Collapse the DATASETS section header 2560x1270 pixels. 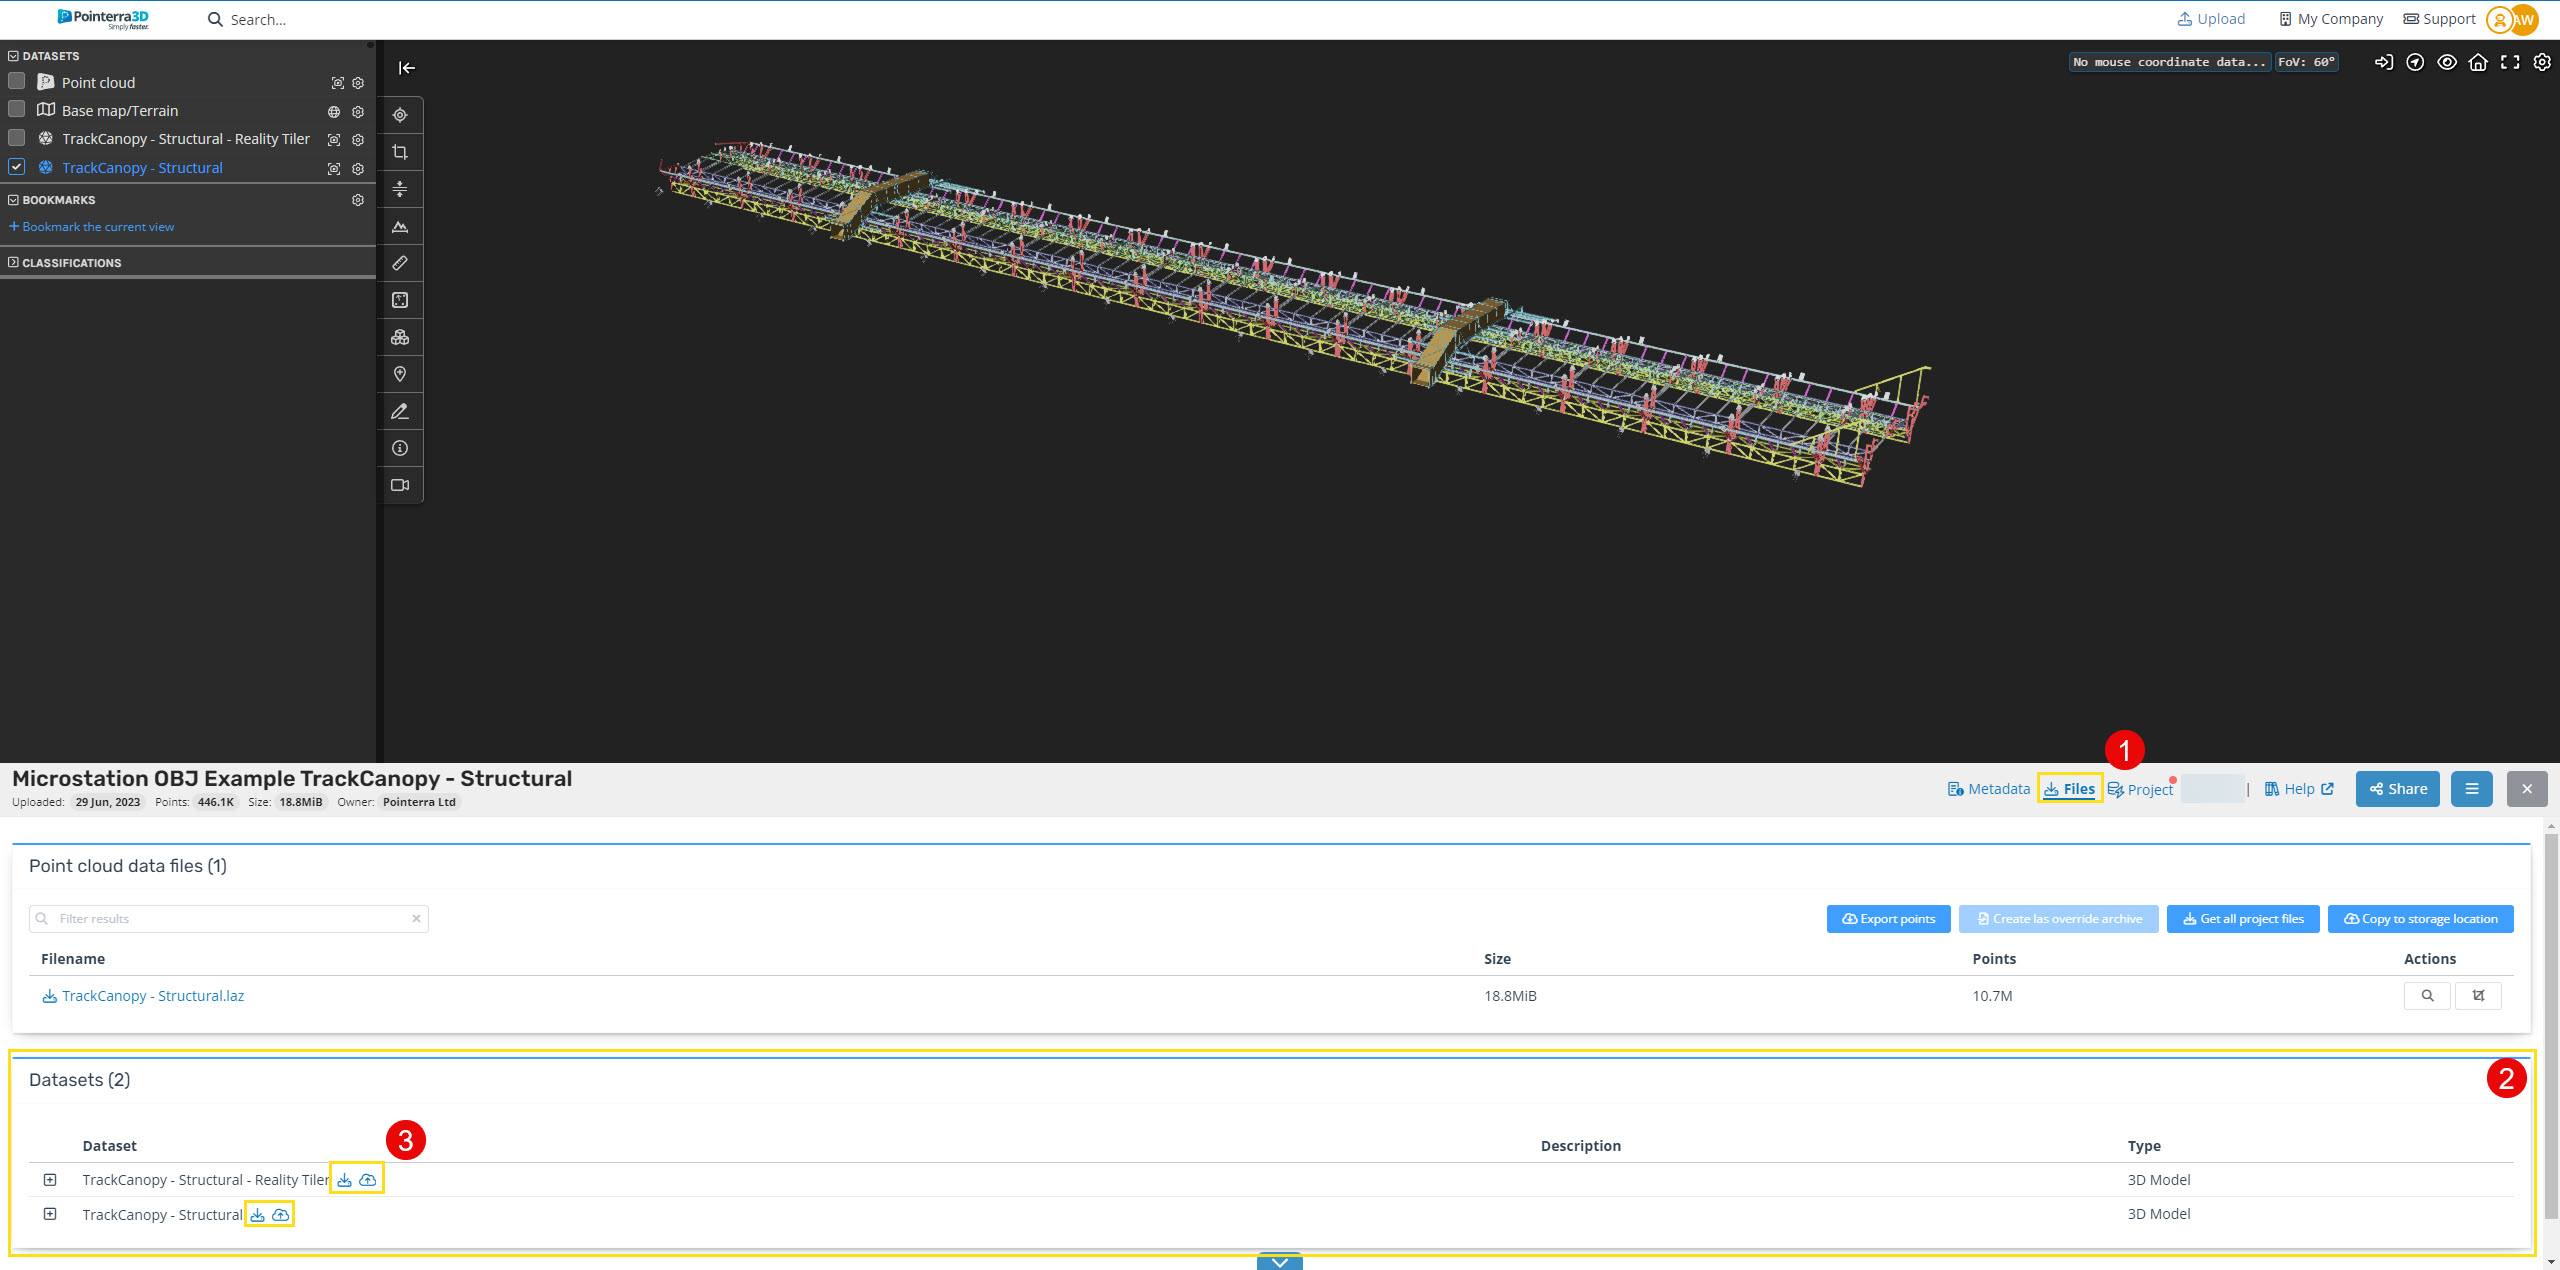point(13,56)
